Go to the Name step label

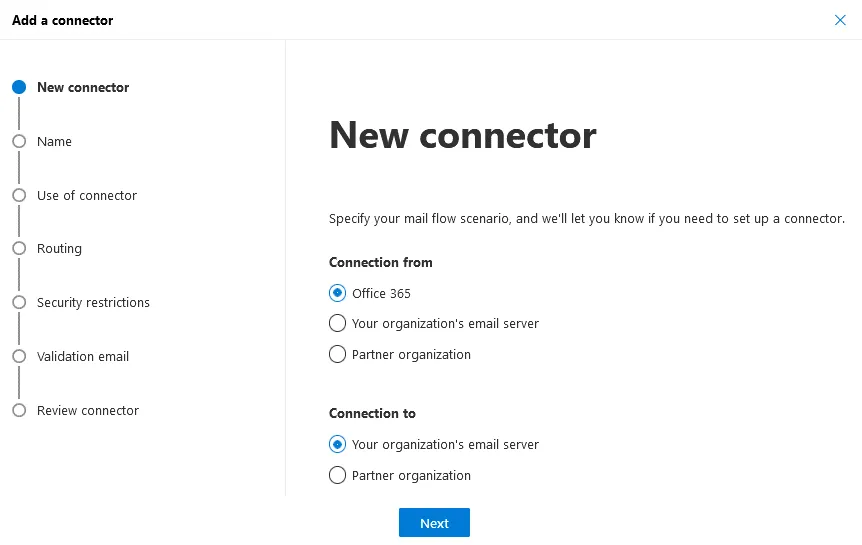54,141
